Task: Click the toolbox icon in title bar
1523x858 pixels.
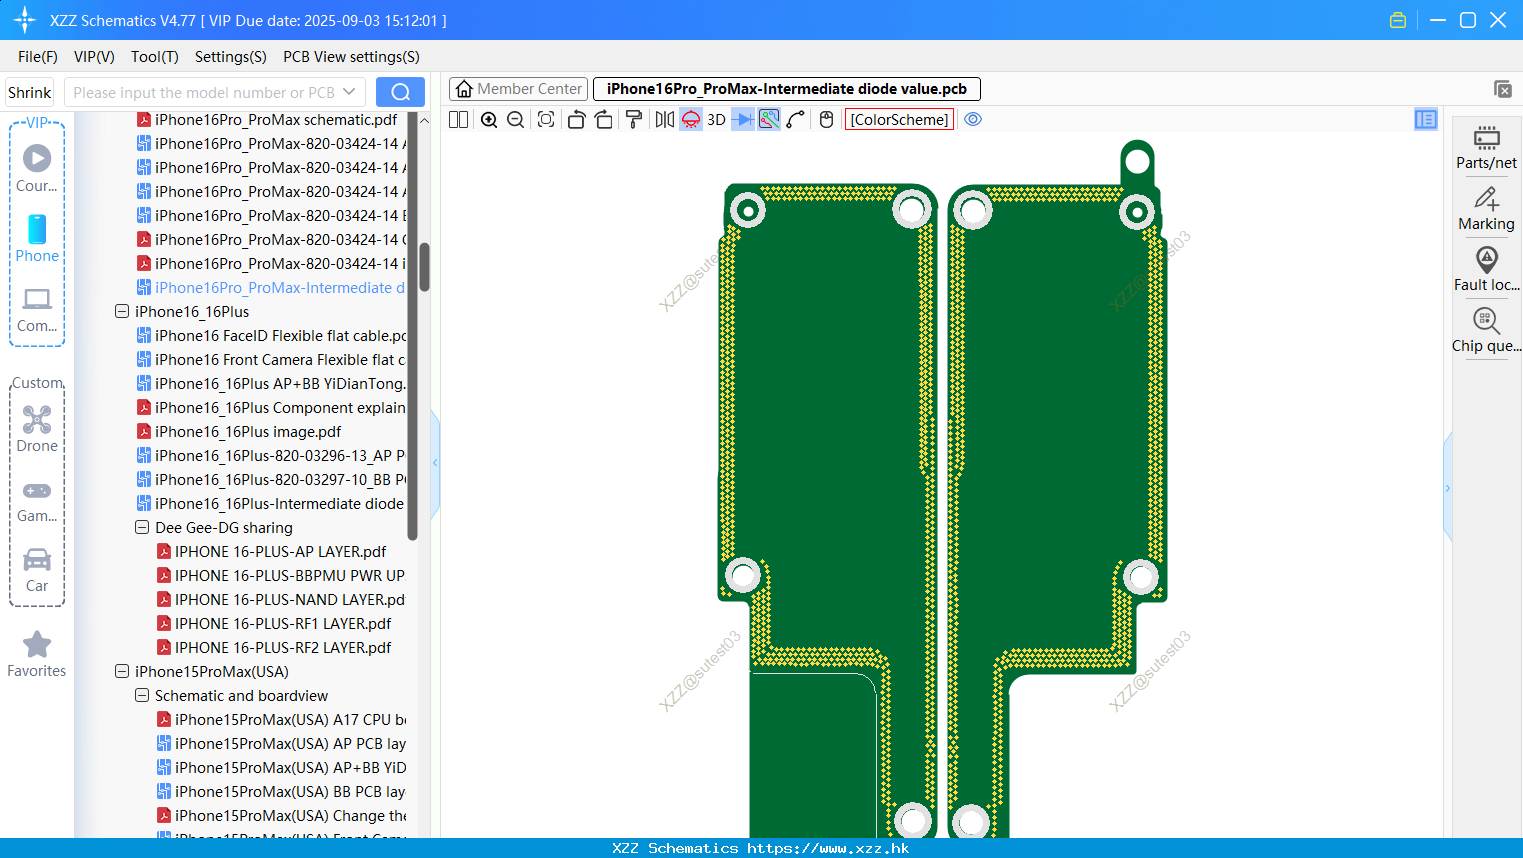Action: (1398, 20)
